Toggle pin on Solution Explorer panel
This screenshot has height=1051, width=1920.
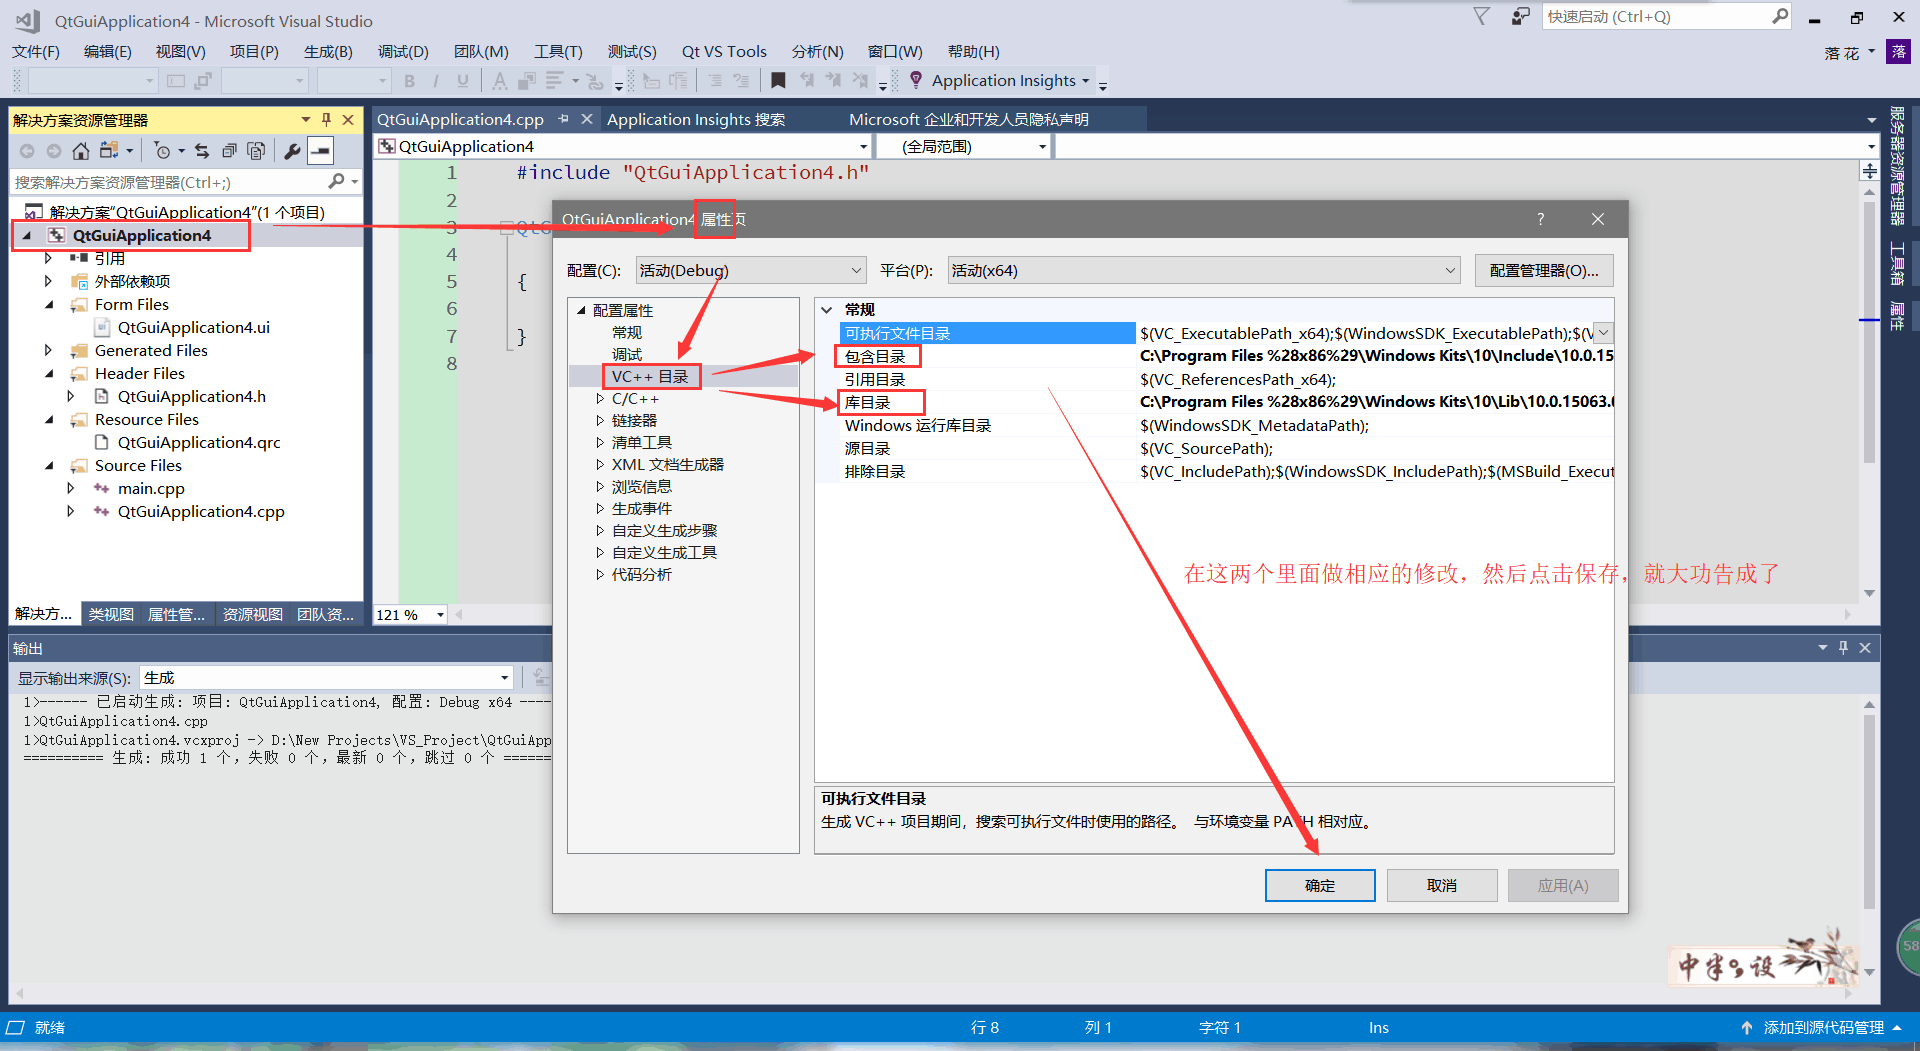click(326, 120)
